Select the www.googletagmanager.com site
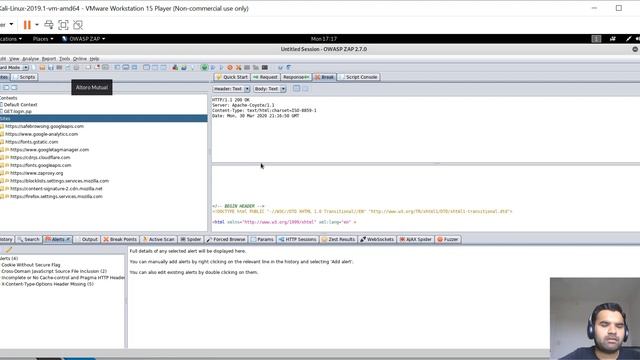 (49, 149)
